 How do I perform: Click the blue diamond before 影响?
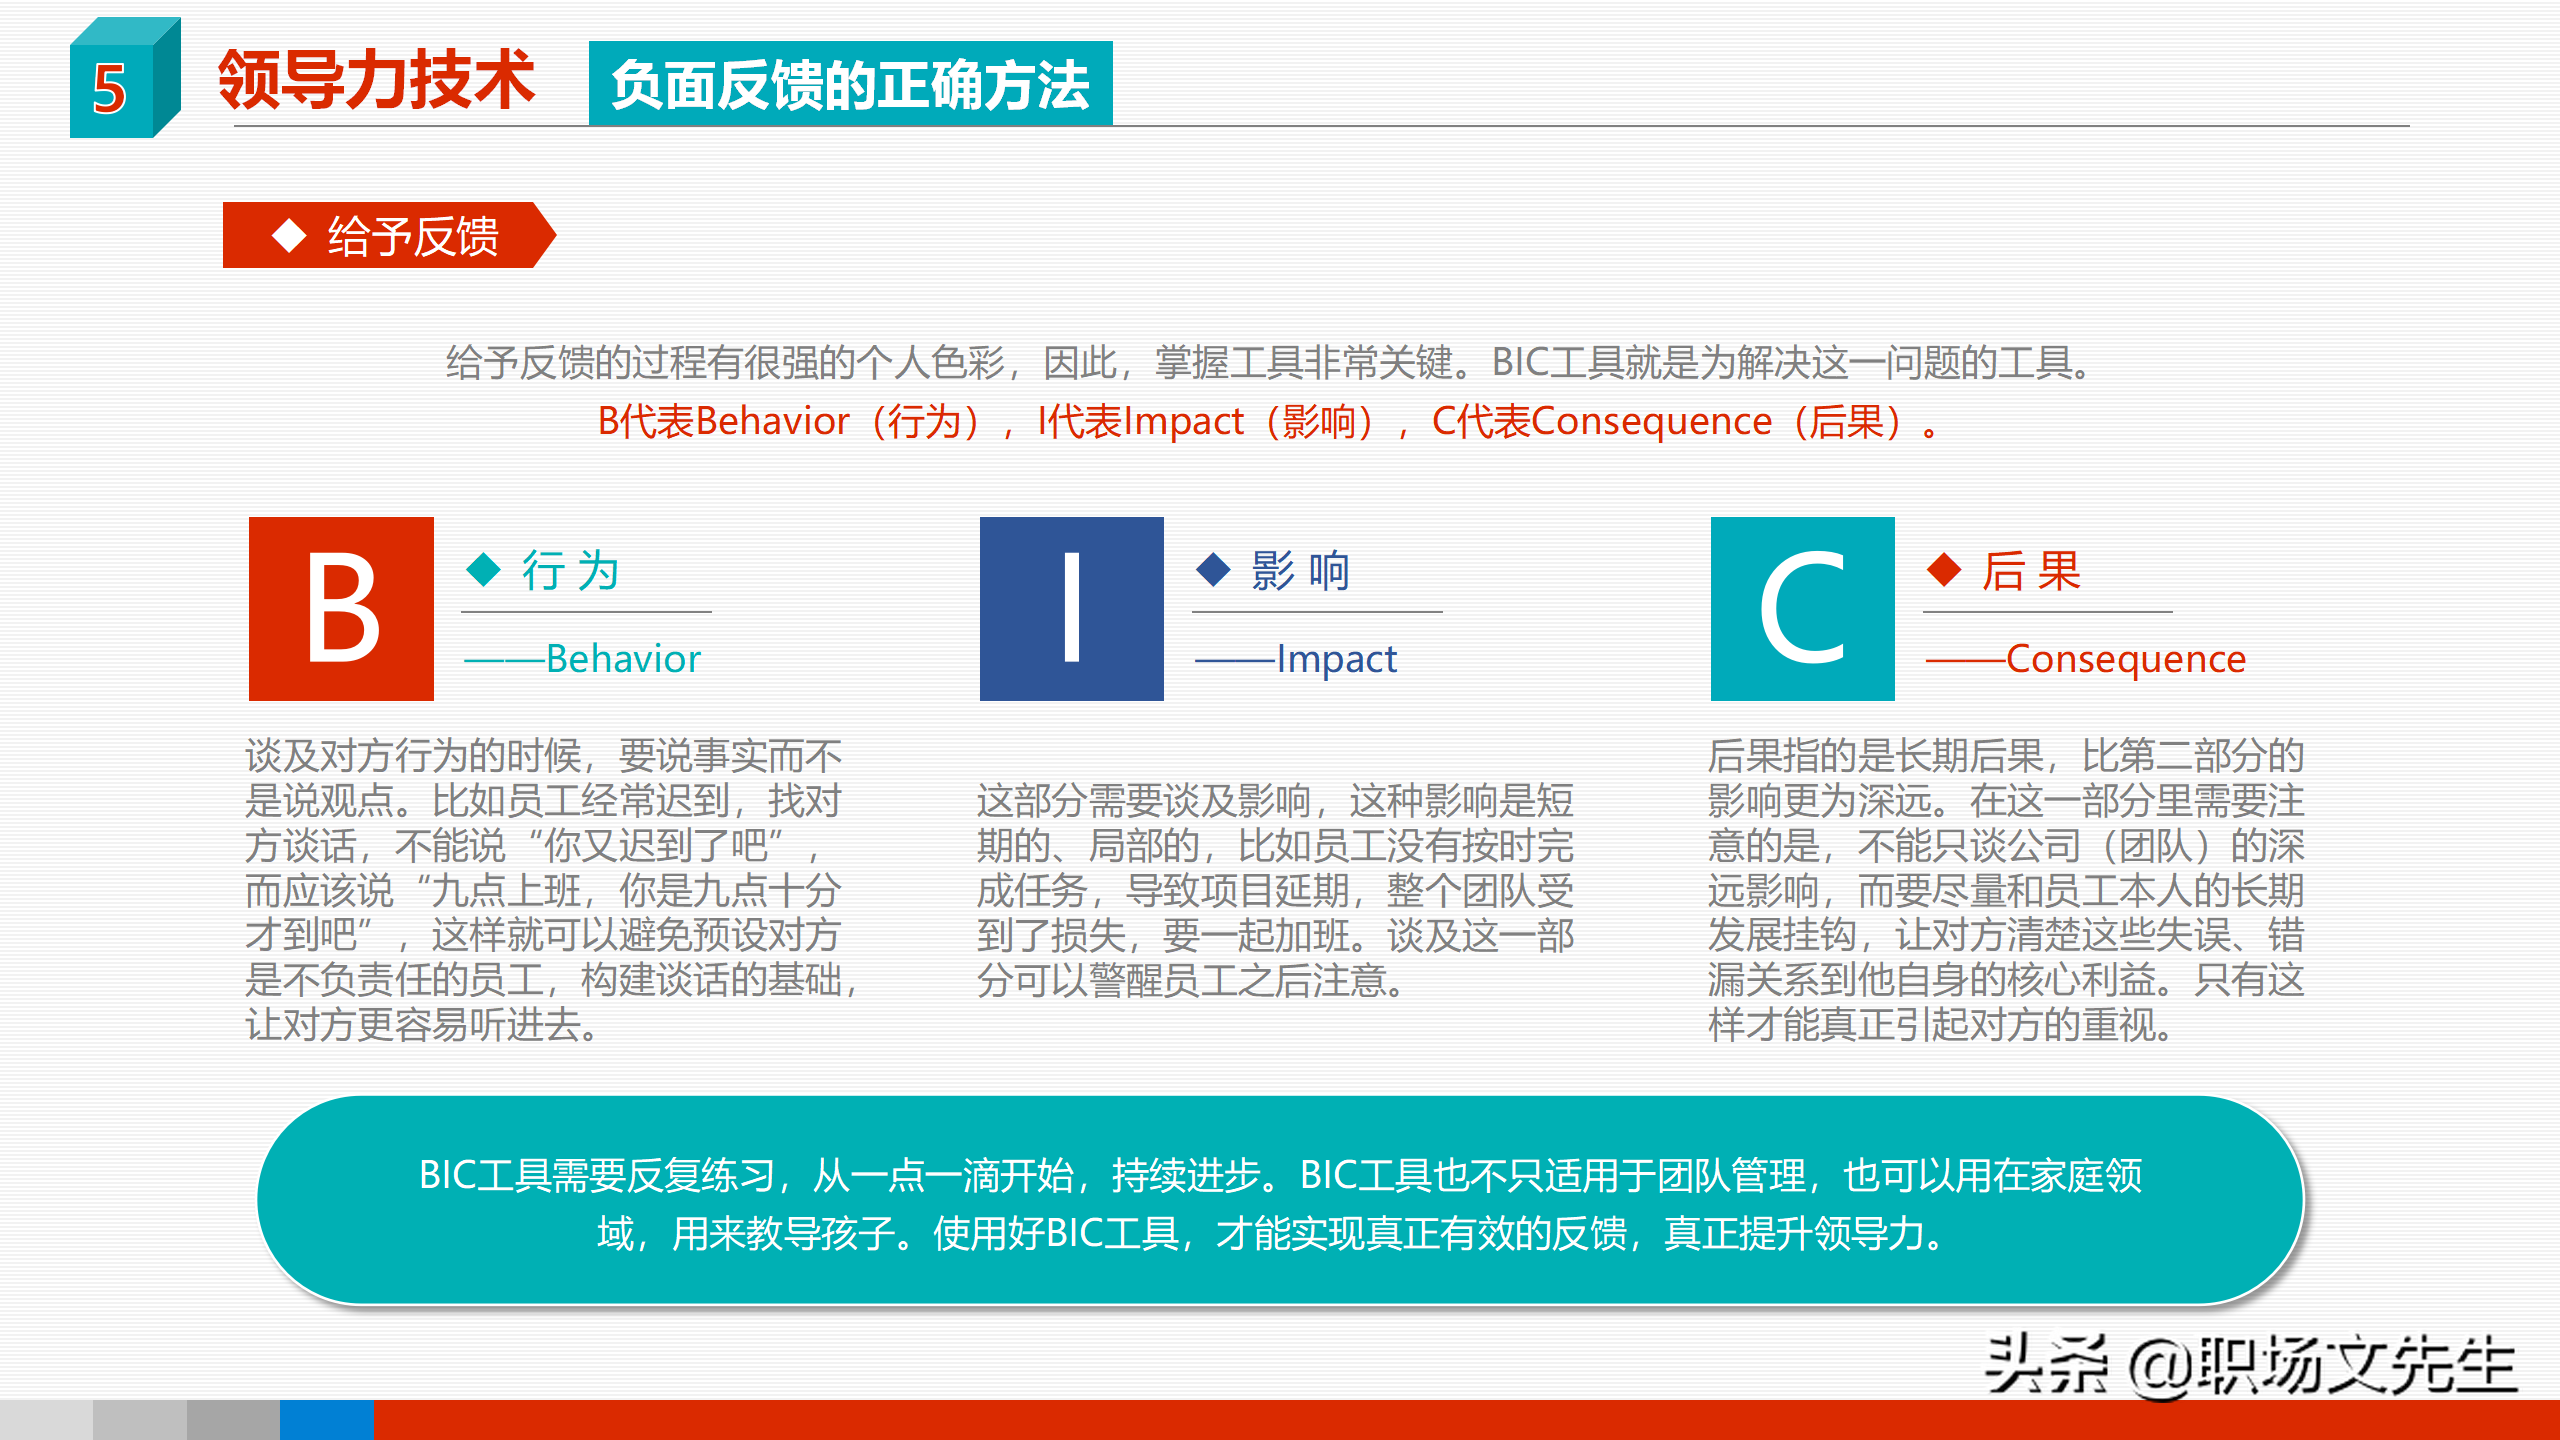[x=1213, y=570]
